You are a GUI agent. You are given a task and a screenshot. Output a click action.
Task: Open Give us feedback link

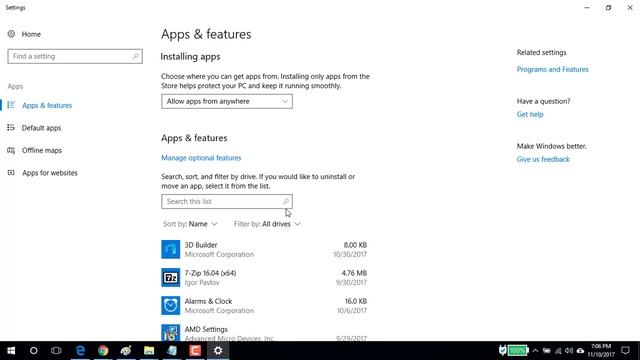tap(543, 159)
